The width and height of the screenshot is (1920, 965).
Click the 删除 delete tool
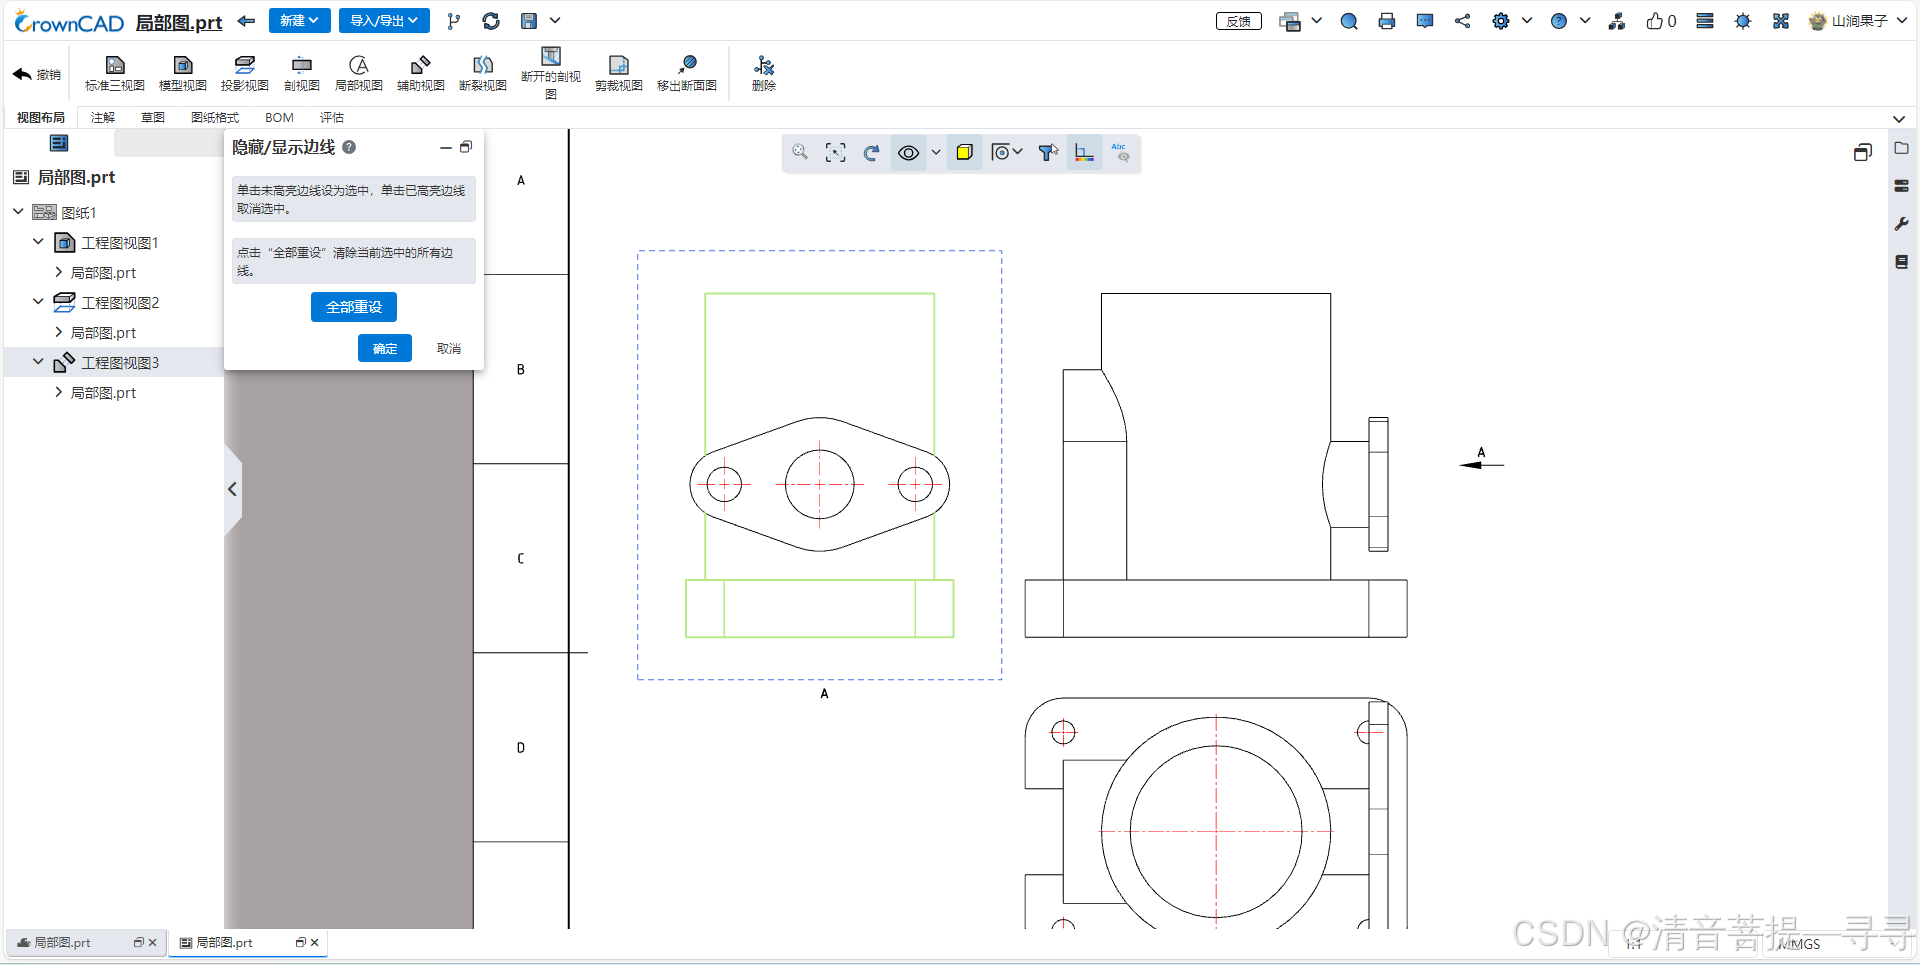coord(764,74)
